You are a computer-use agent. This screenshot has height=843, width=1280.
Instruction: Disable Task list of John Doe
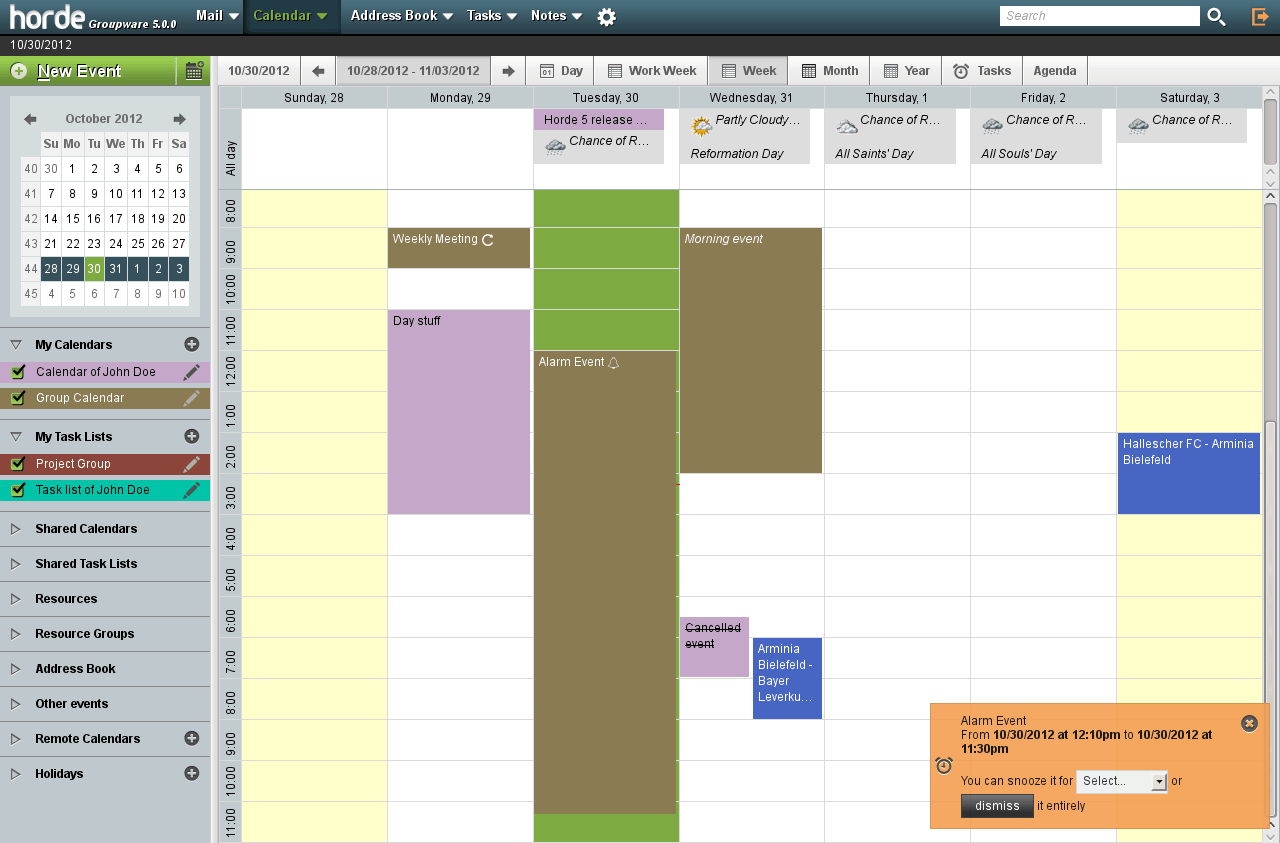pos(17,489)
